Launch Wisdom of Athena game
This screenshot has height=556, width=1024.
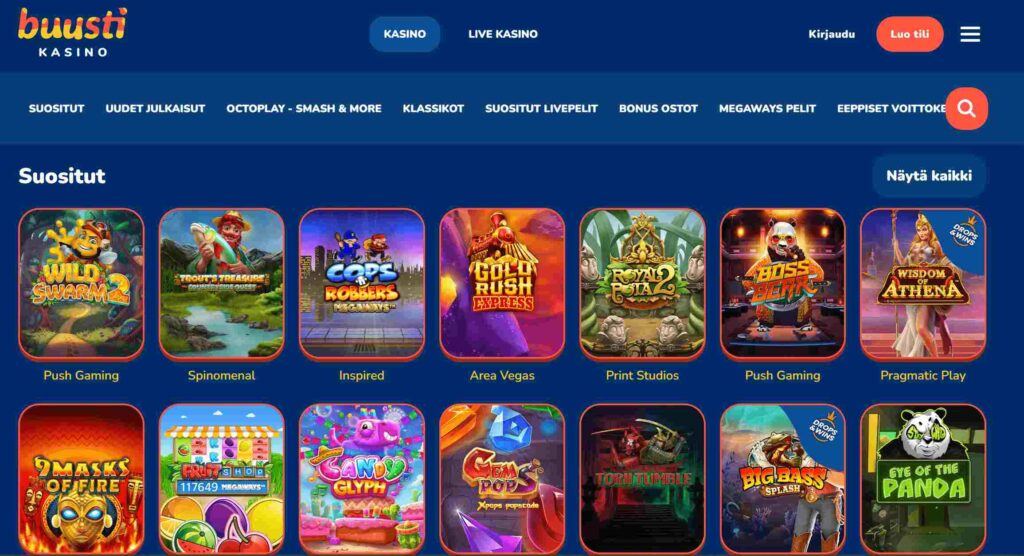click(x=923, y=284)
